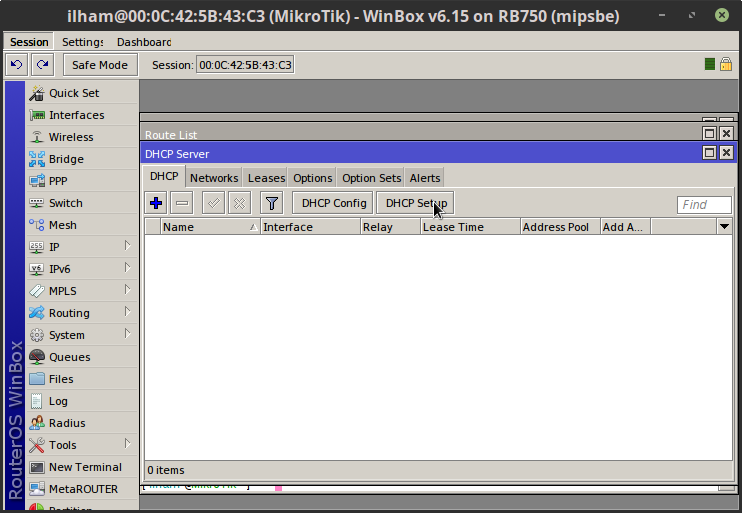Click the remove (minus) DHCP entry button
Viewport: 742px width, 513px height.
pyautogui.click(x=182, y=203)
